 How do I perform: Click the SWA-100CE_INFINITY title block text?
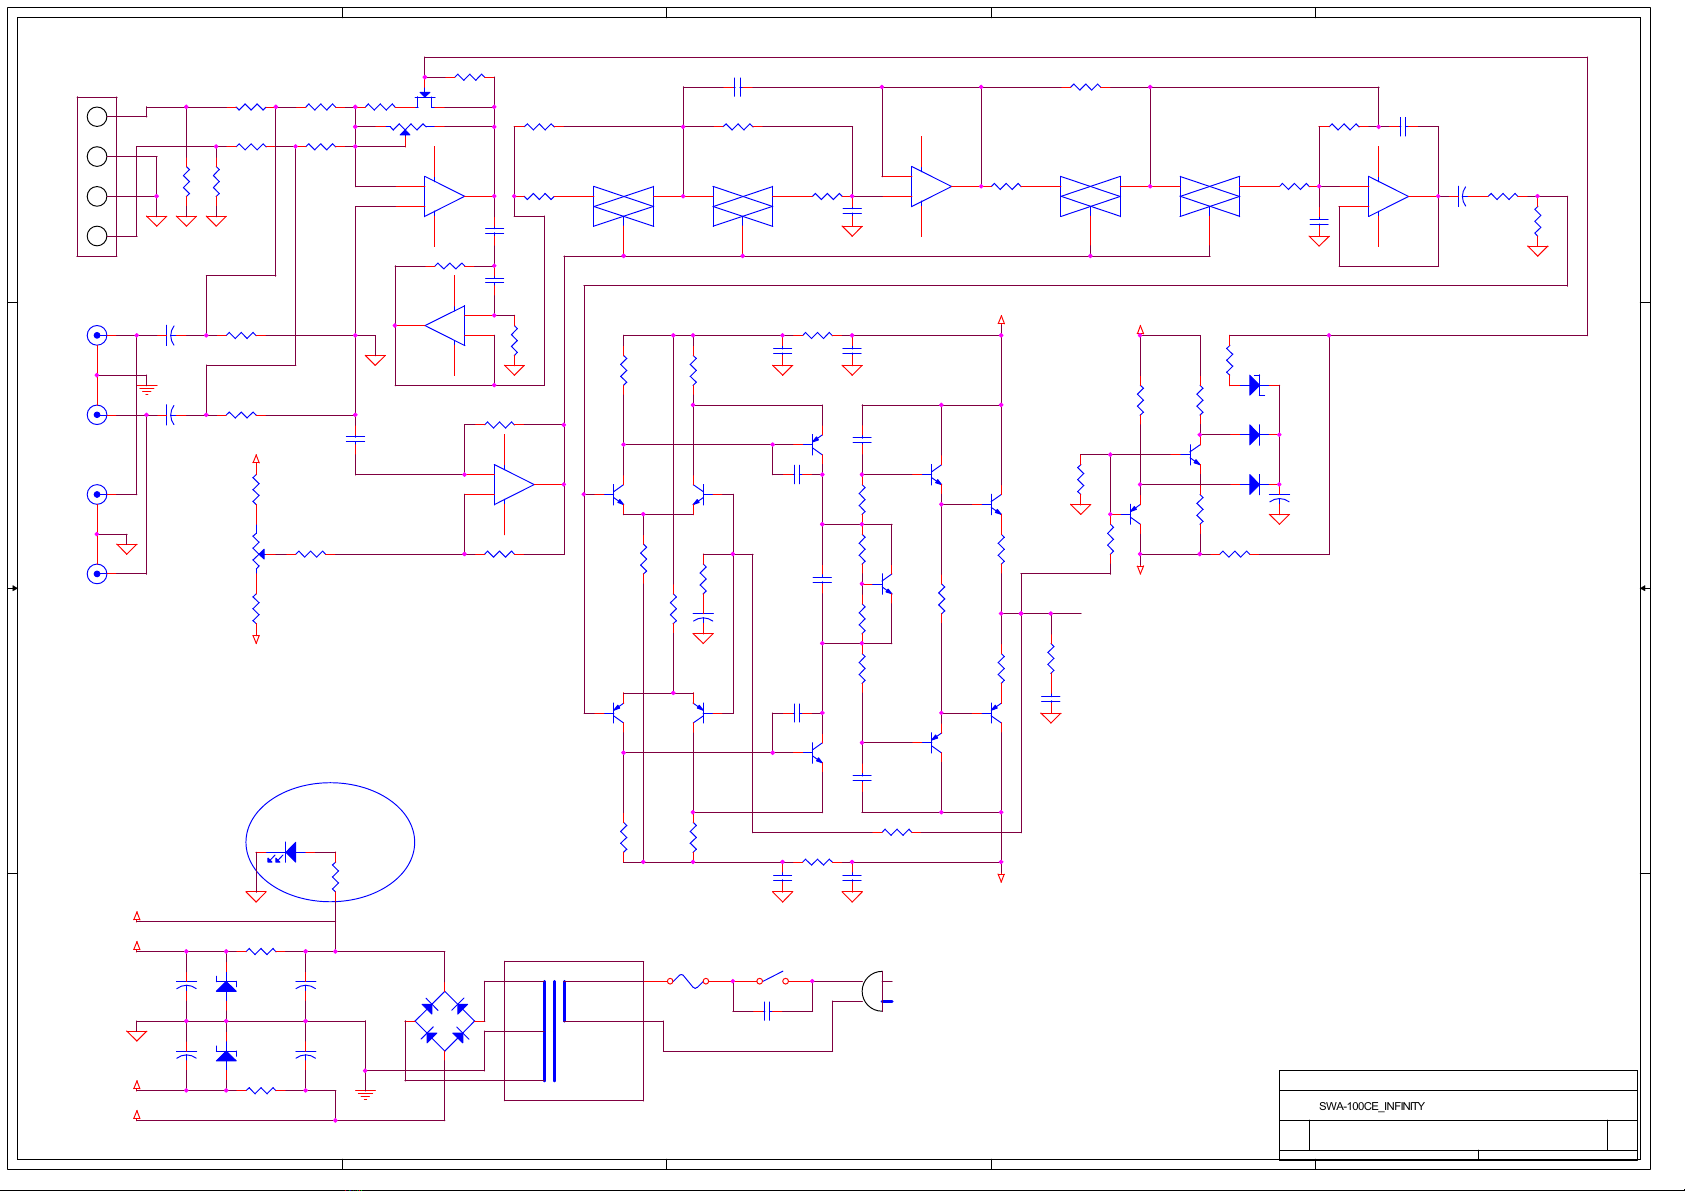click(x=1371, y=1106)
